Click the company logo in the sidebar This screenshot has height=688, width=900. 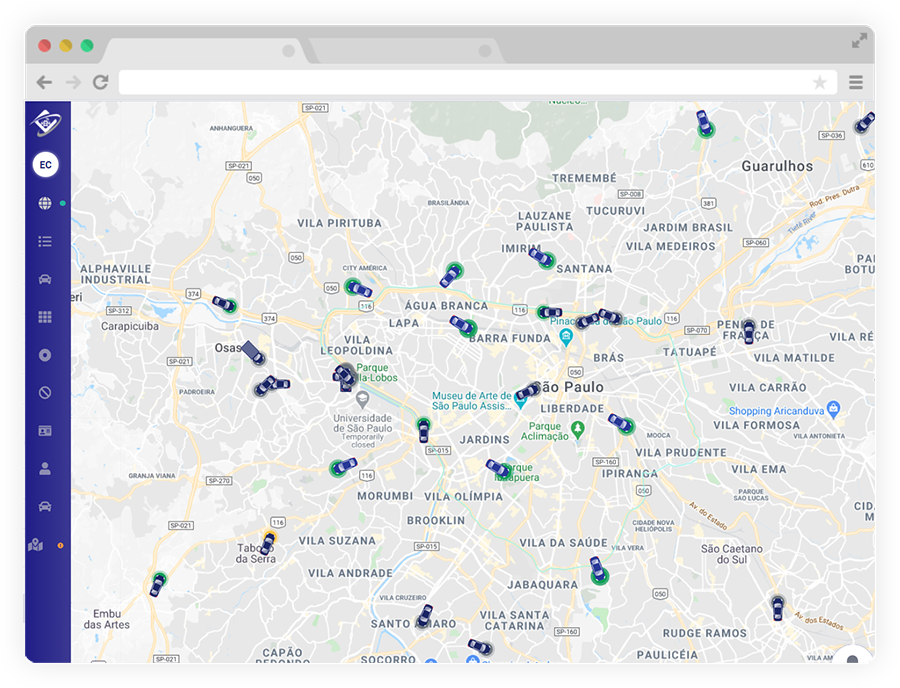click(x=46, y=123)
